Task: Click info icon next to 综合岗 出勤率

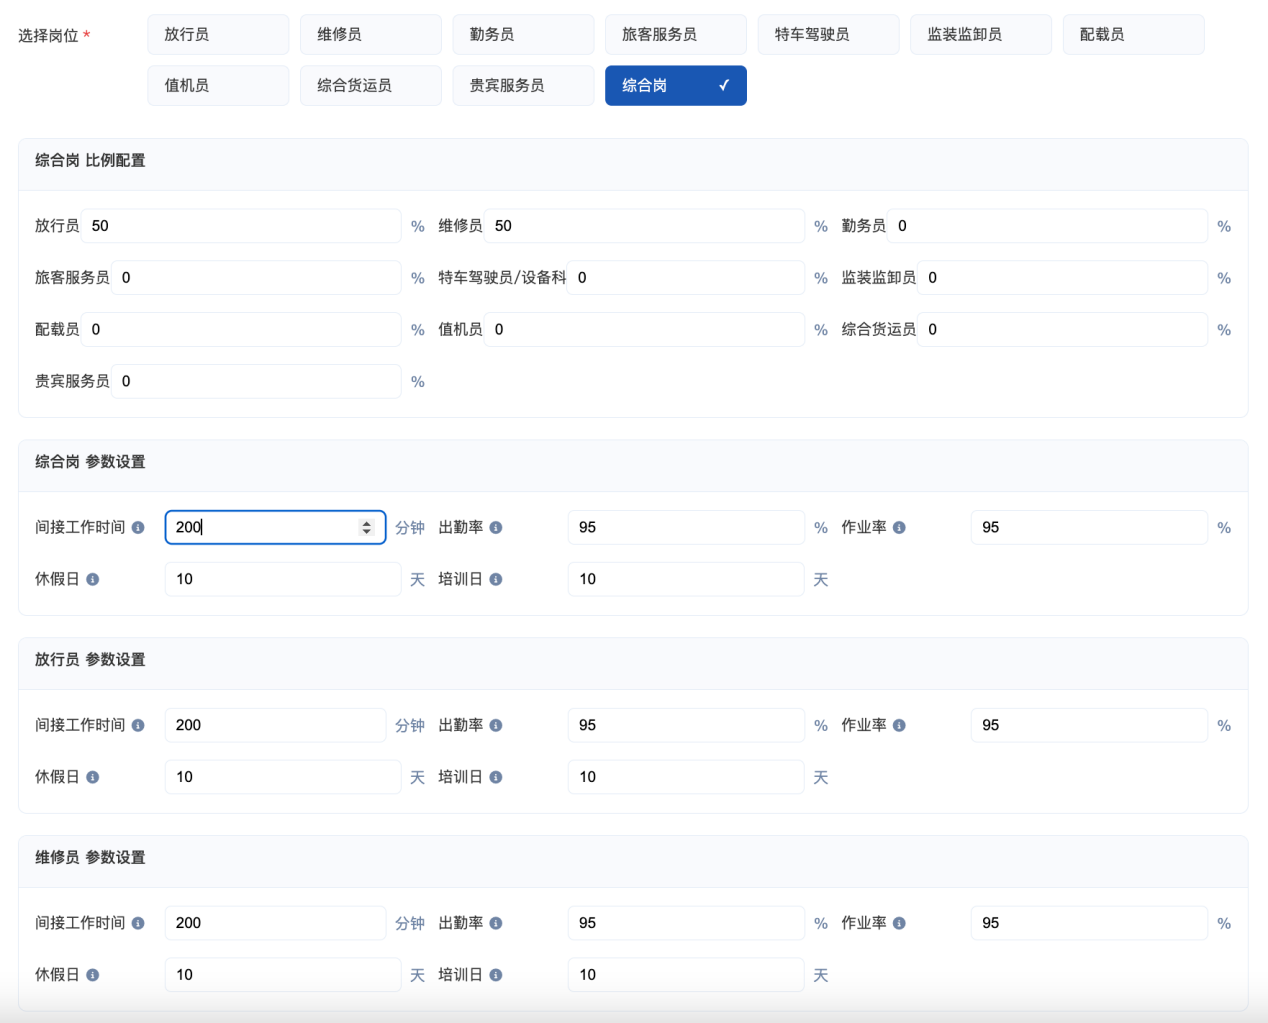Action: (x=496, y=528)
